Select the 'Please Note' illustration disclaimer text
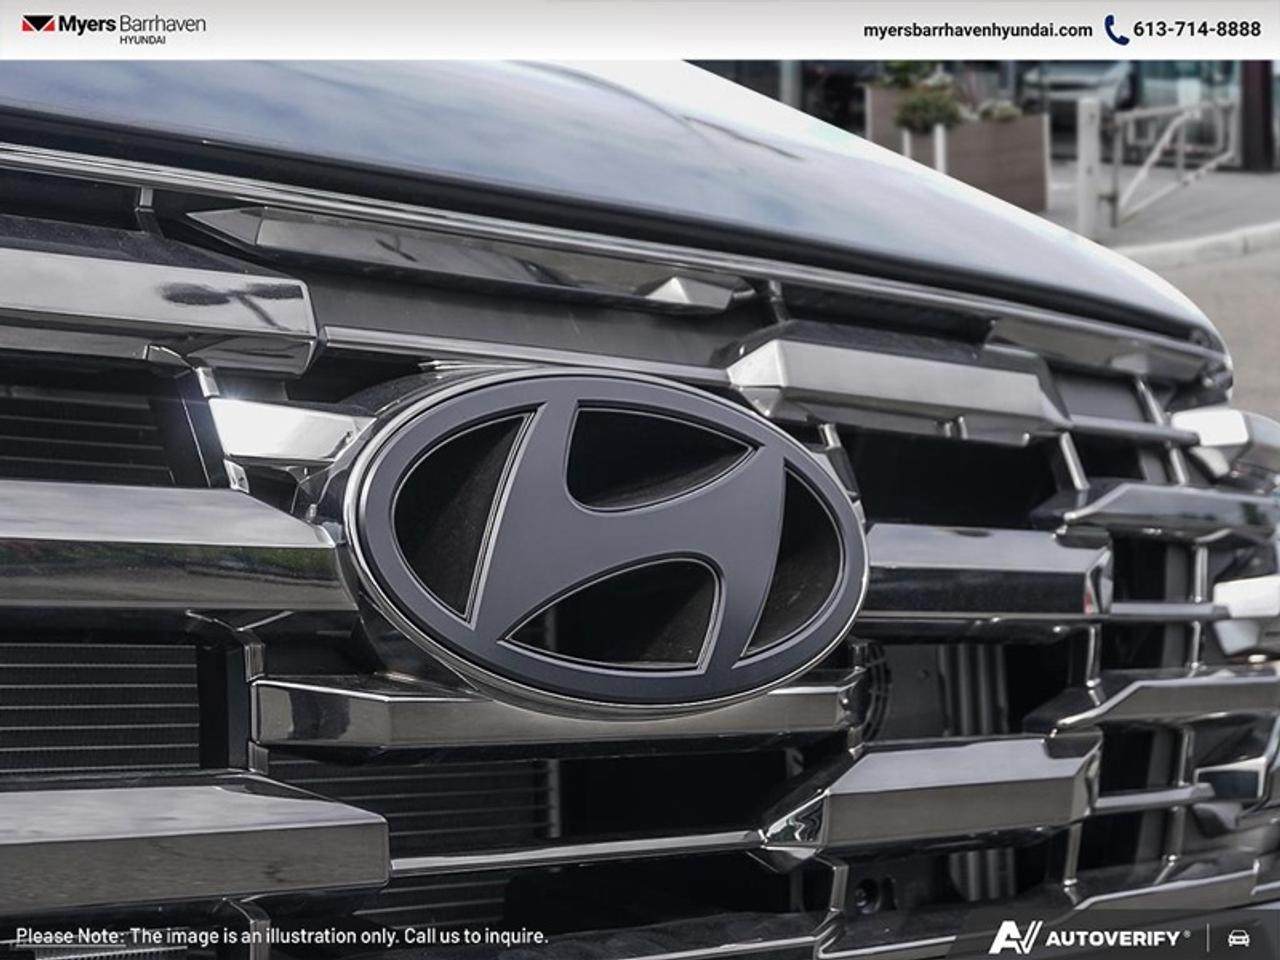 tap(282, 936)
